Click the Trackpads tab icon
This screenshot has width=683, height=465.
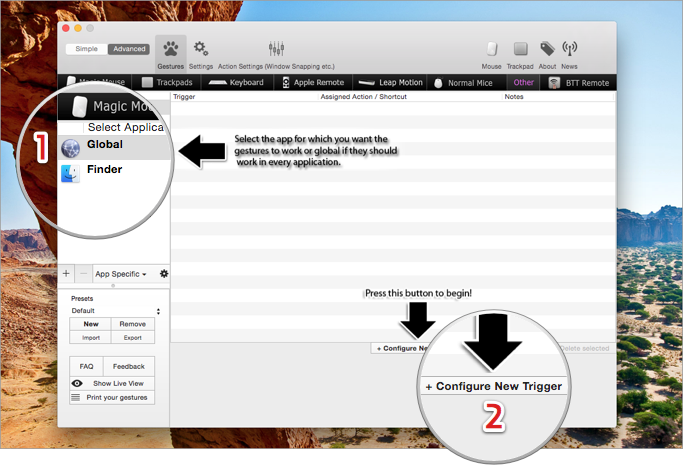click(147, 82)
